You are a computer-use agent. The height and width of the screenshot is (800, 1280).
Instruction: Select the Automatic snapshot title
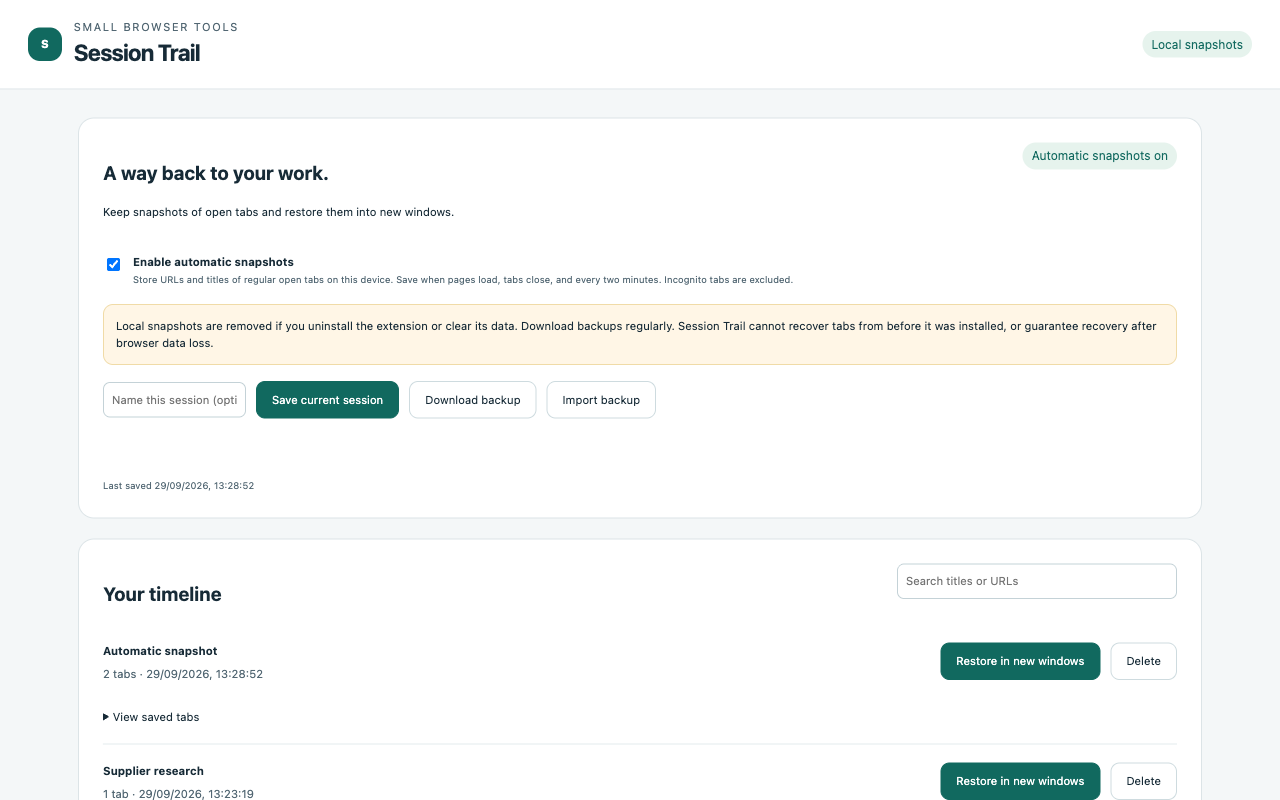[160, 651]
